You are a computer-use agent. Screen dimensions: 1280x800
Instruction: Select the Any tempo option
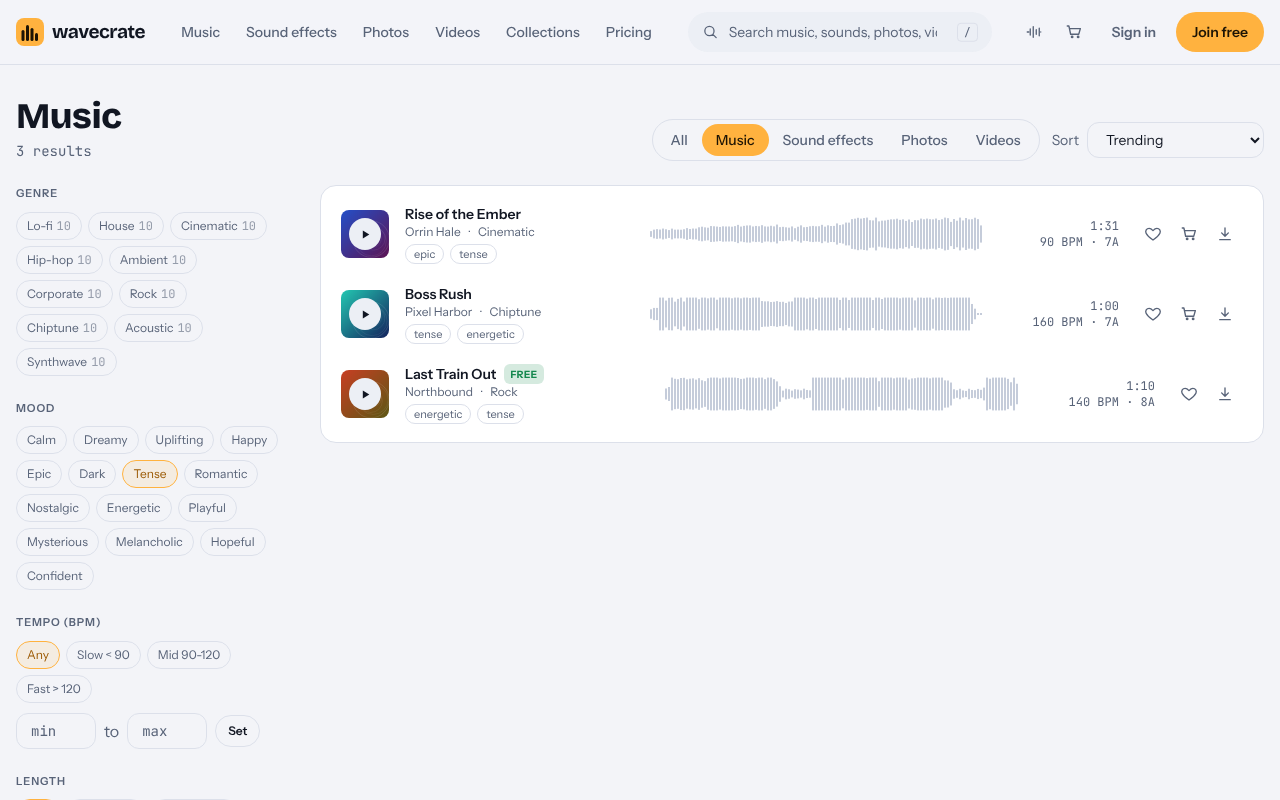pos(38,655)
